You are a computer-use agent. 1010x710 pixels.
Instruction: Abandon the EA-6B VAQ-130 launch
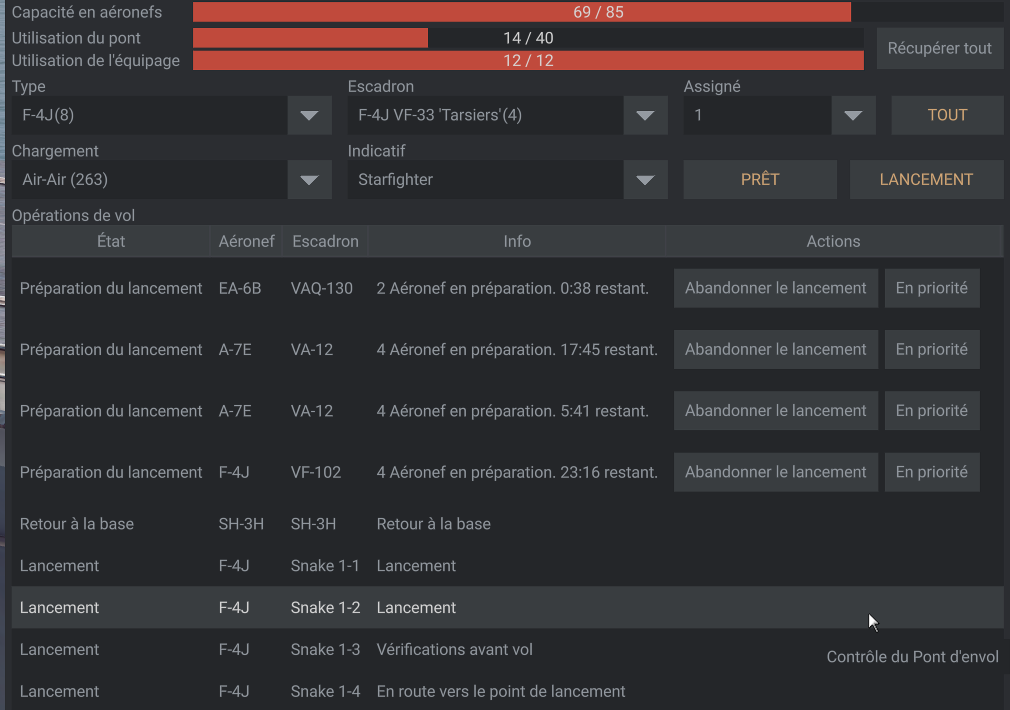(x=775, y=288)
